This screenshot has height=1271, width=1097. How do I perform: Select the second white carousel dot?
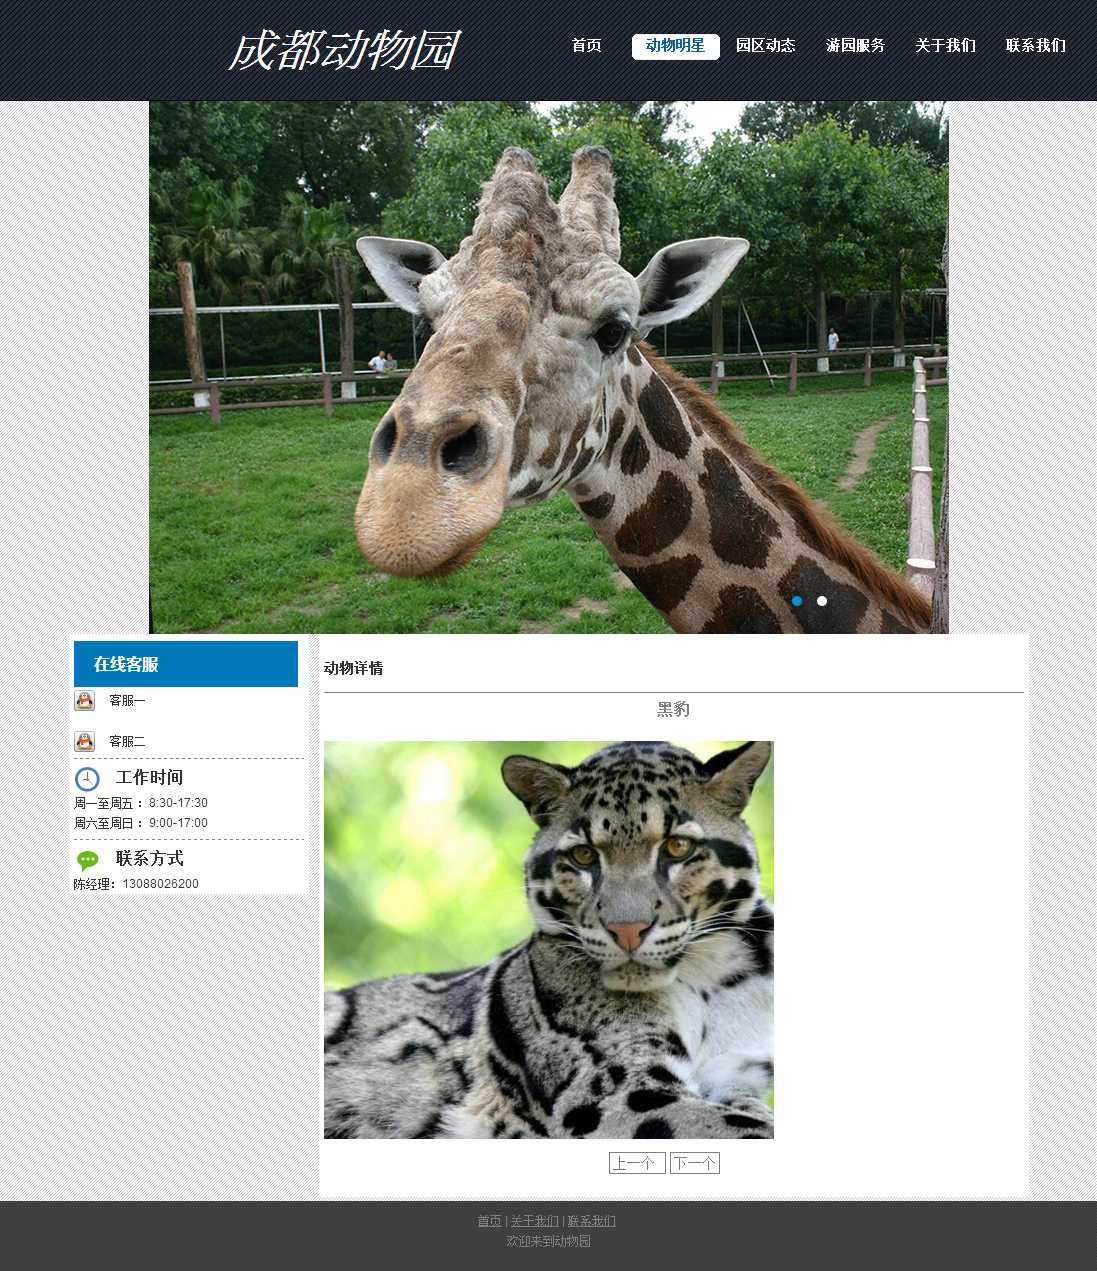click(822, 601)
